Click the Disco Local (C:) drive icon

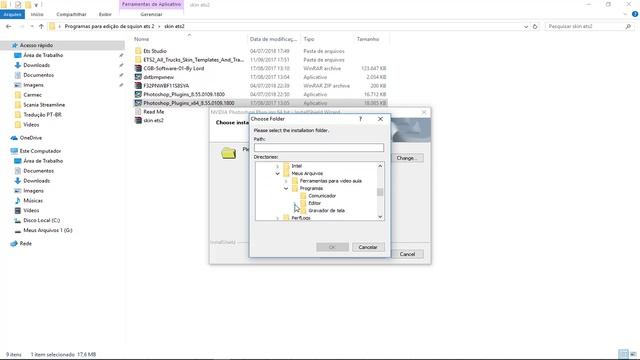tap(18, 220)
